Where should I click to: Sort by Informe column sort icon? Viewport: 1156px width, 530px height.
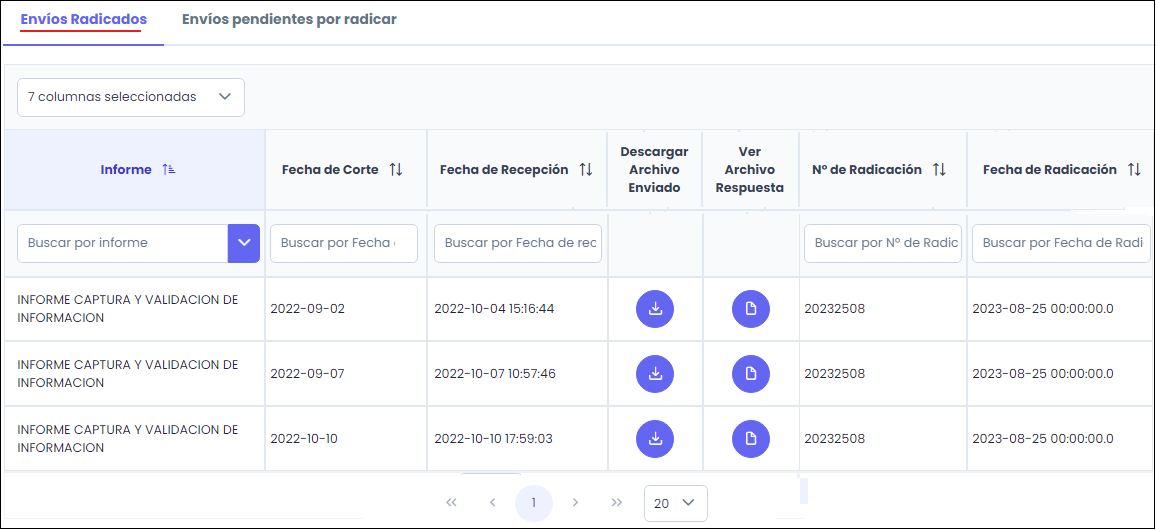[169, 170]
